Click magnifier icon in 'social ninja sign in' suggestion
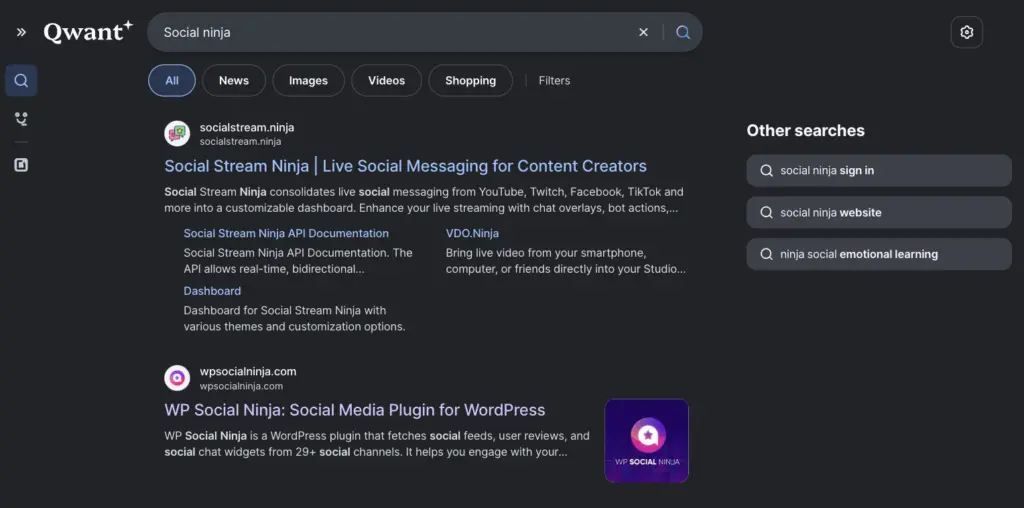 tap(767, 170)
